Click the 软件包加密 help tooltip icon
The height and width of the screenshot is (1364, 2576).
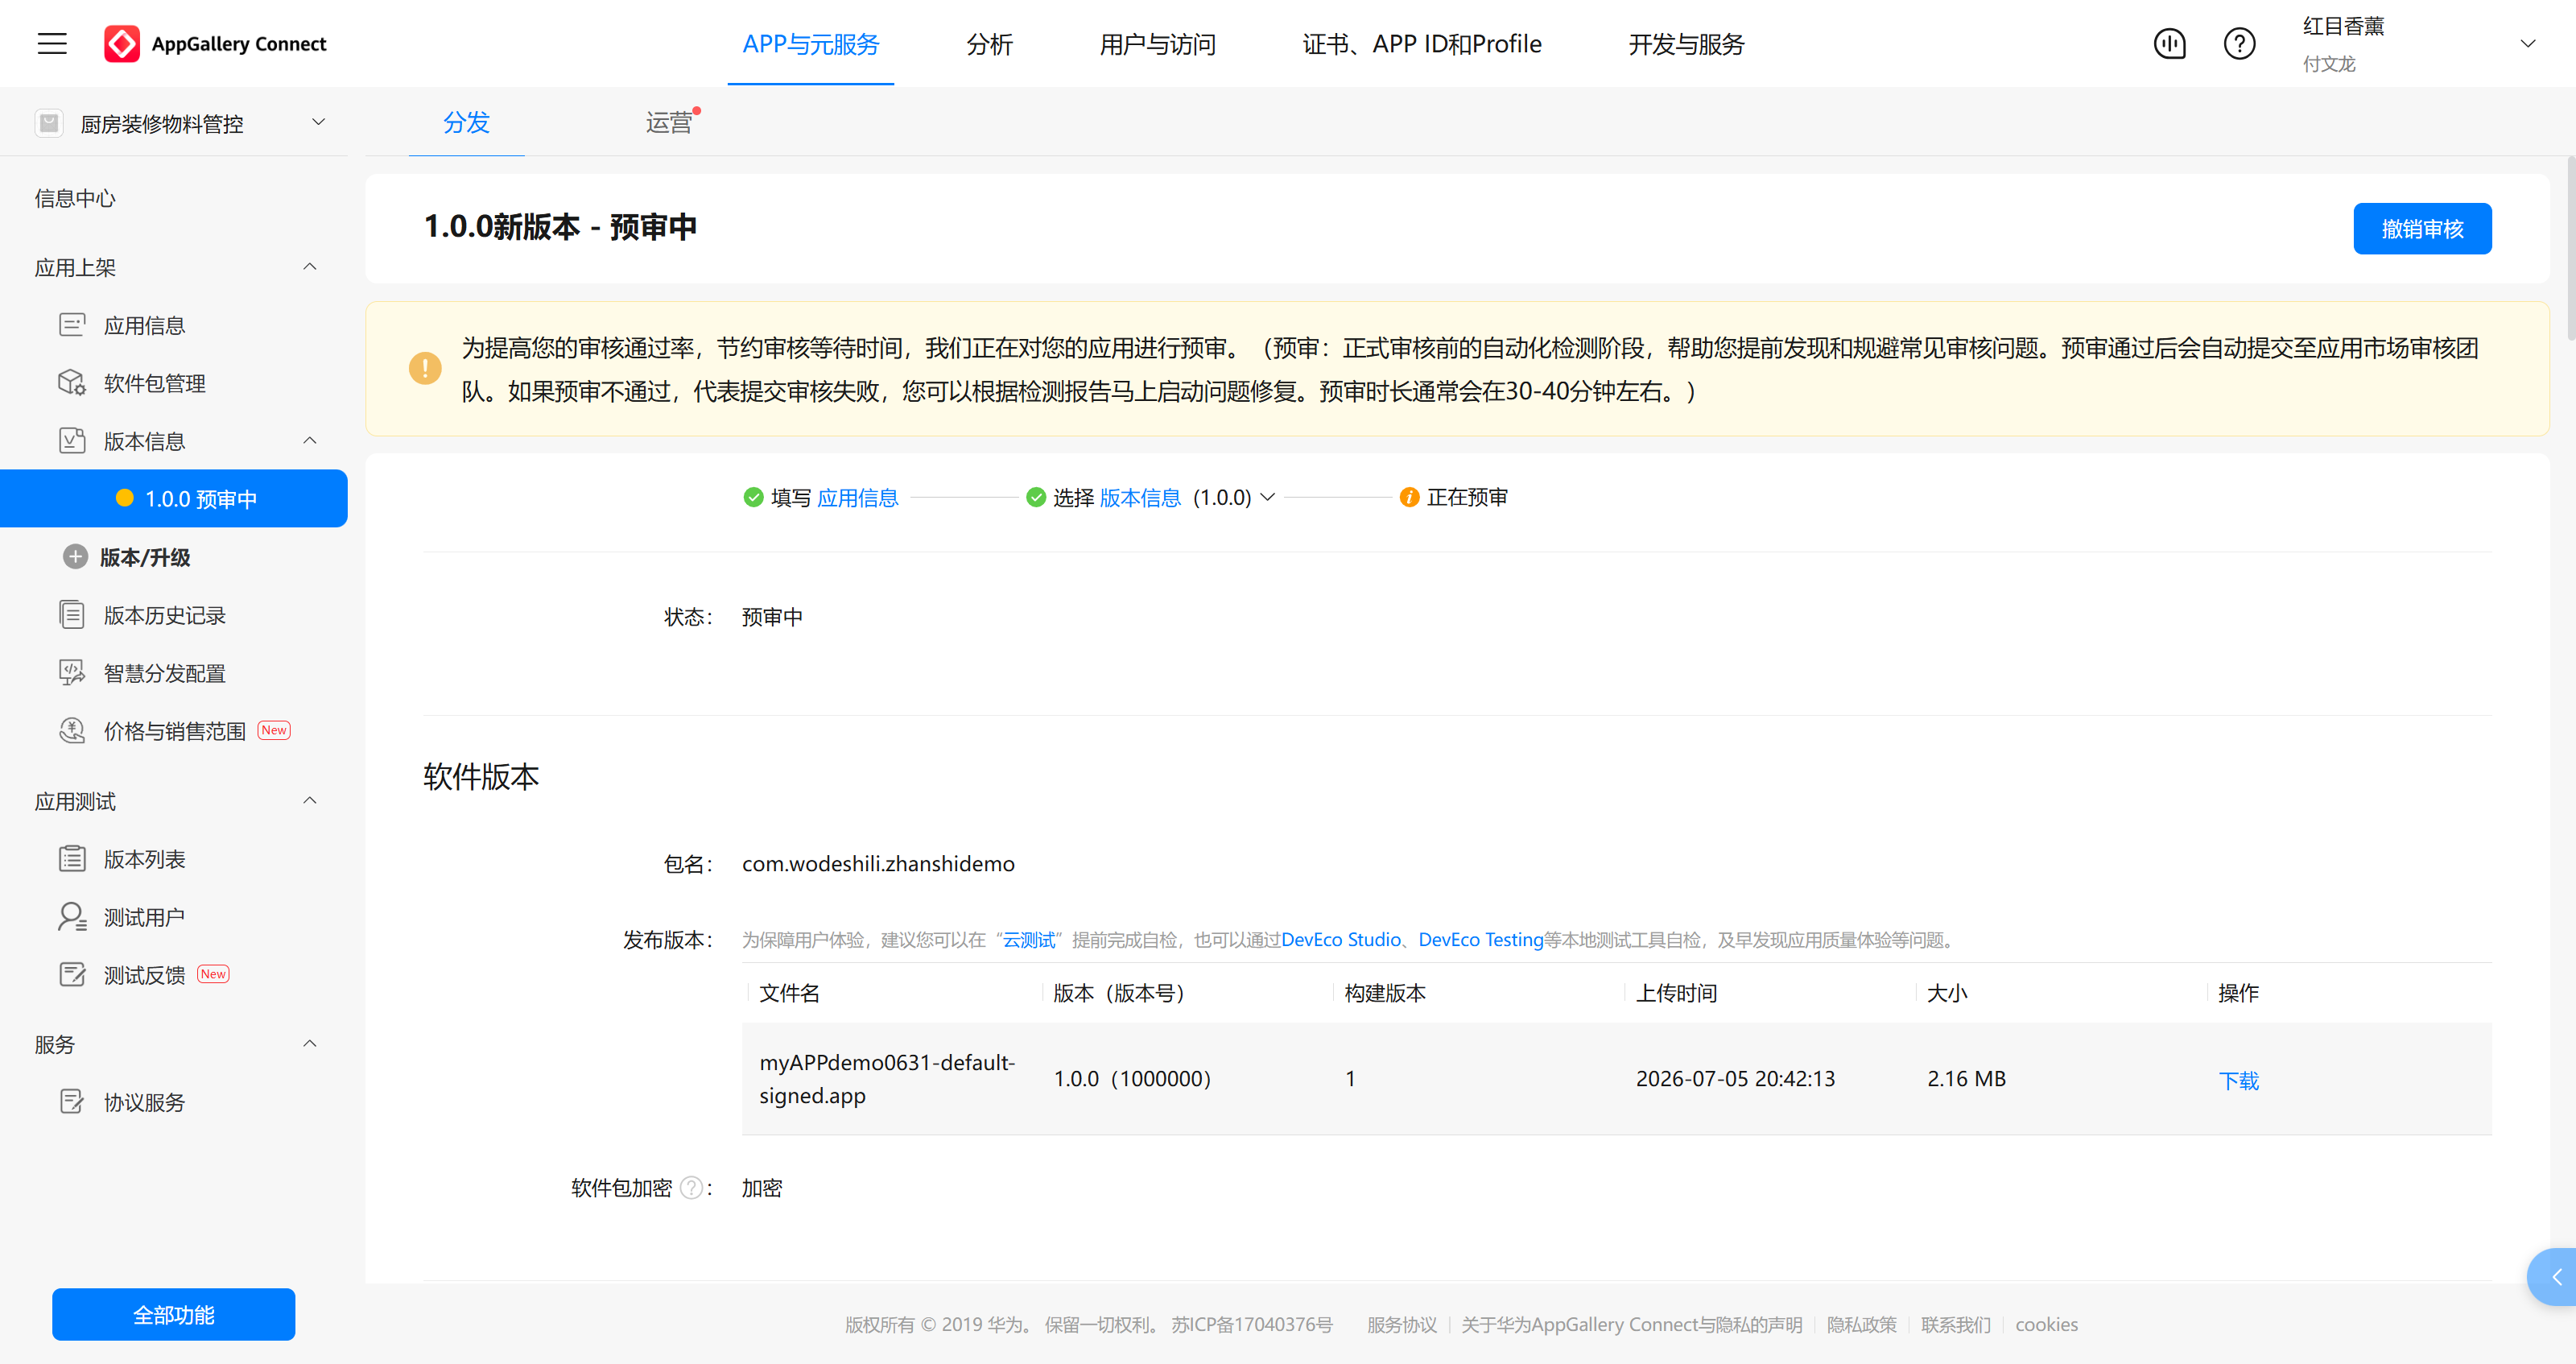[x=691, y=1187]
